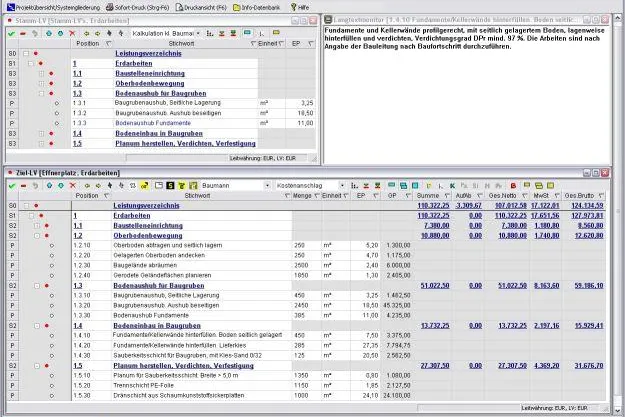Viewport: 625px width, 417px height.
Task: Click red X delete icon in Stamm-LV toolbar
Action: pos(72,33)
